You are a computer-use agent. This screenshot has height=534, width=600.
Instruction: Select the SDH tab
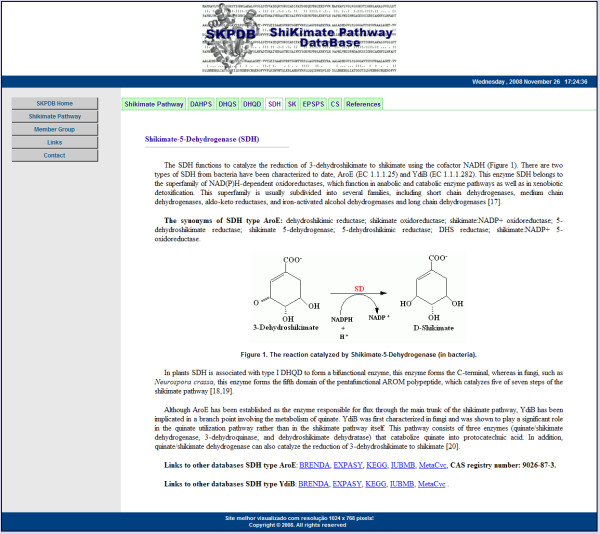coord(274,104)
